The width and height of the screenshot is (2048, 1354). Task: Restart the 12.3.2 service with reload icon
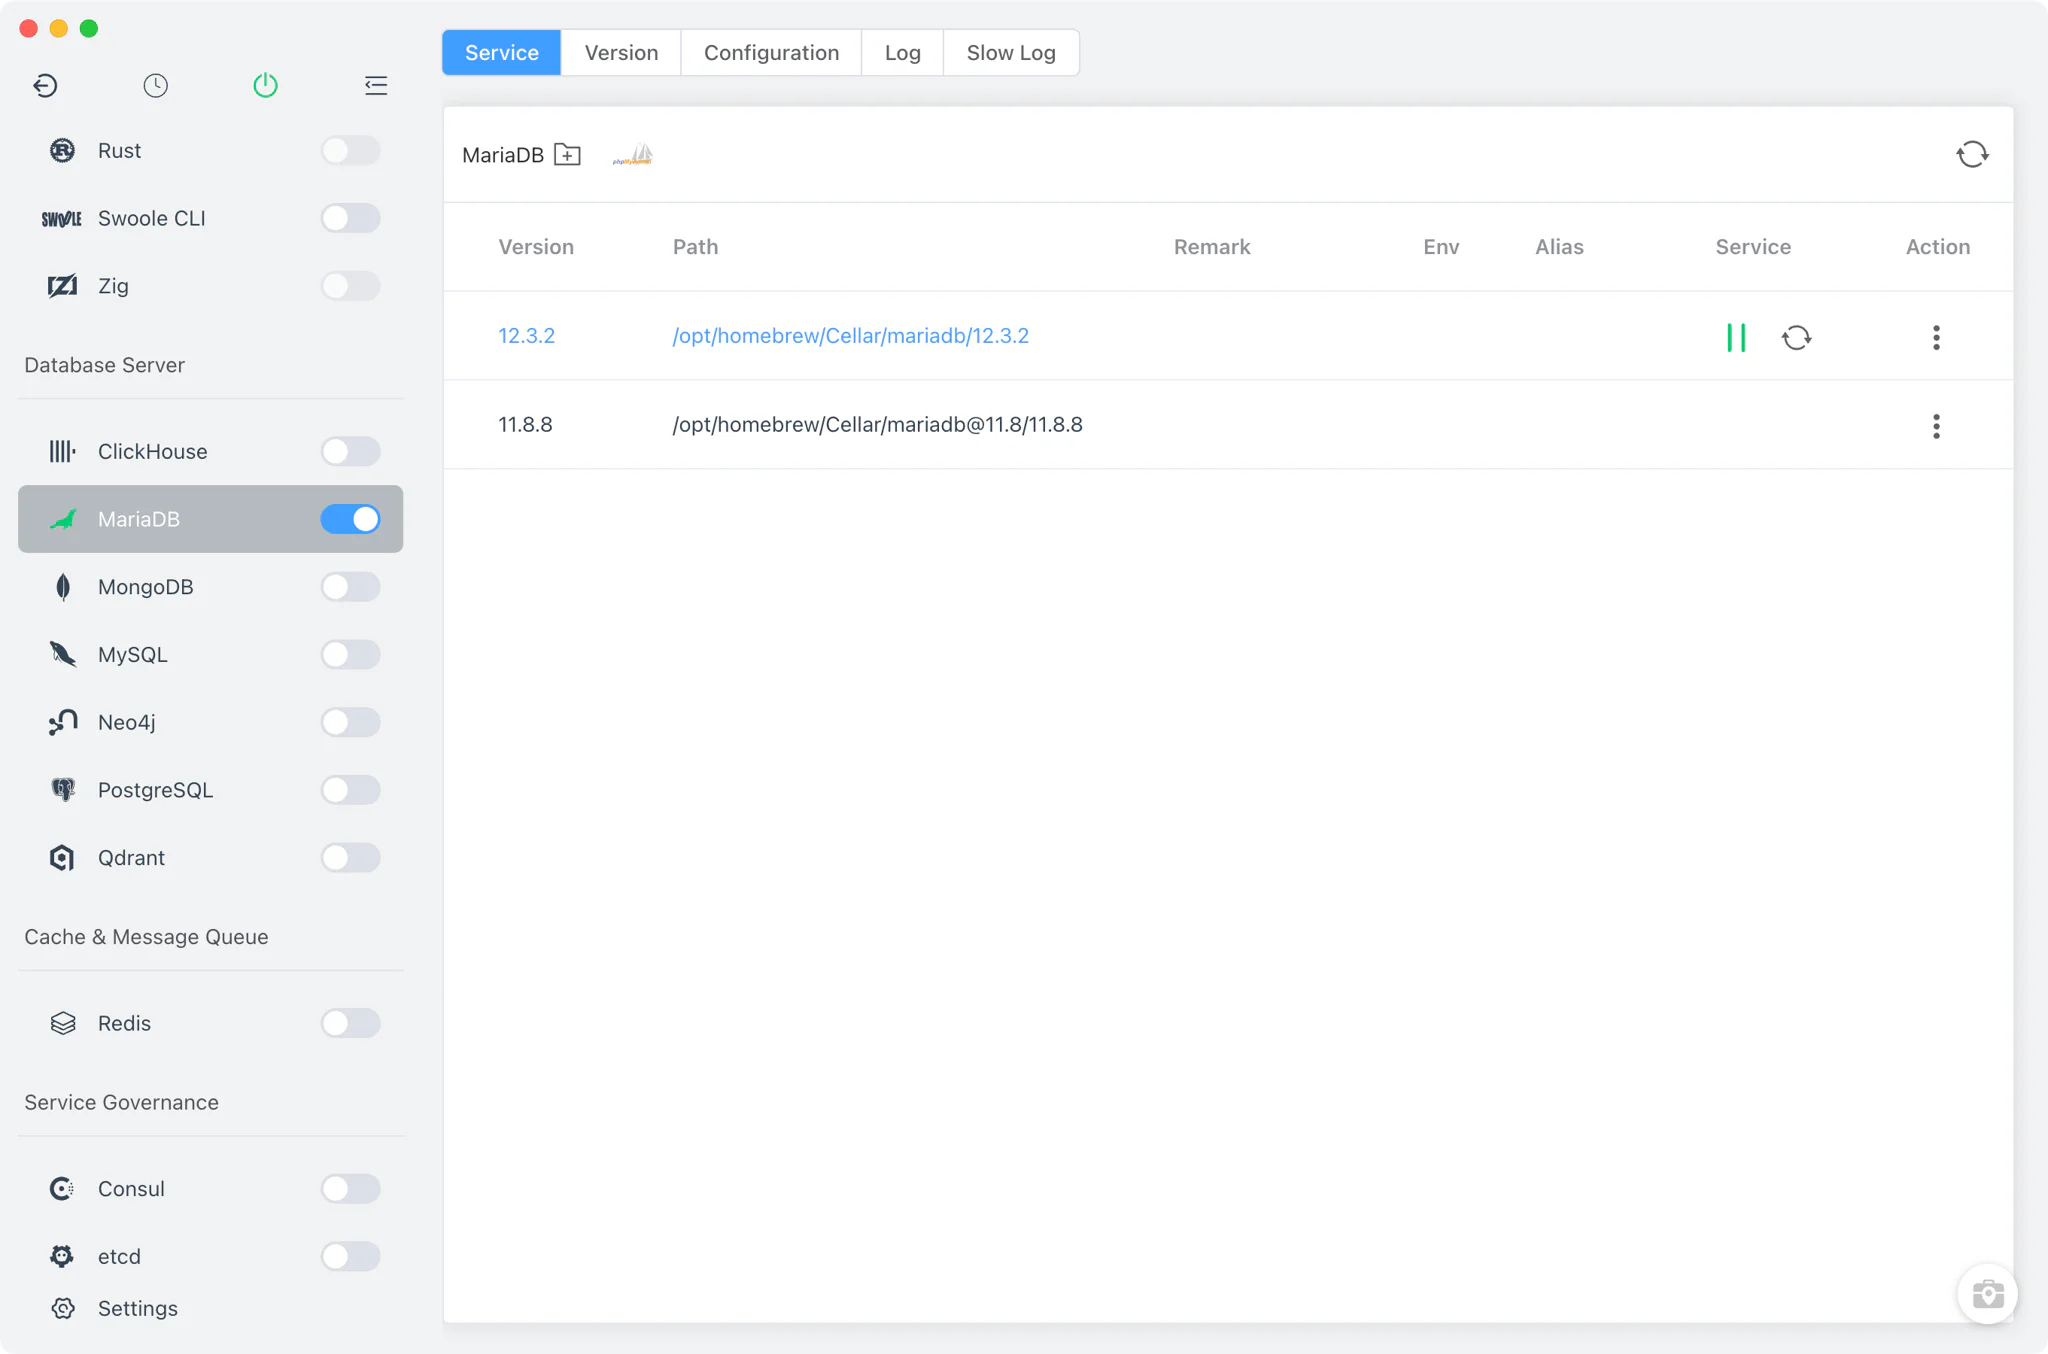pyautogui.click(x=1796, y=337)
